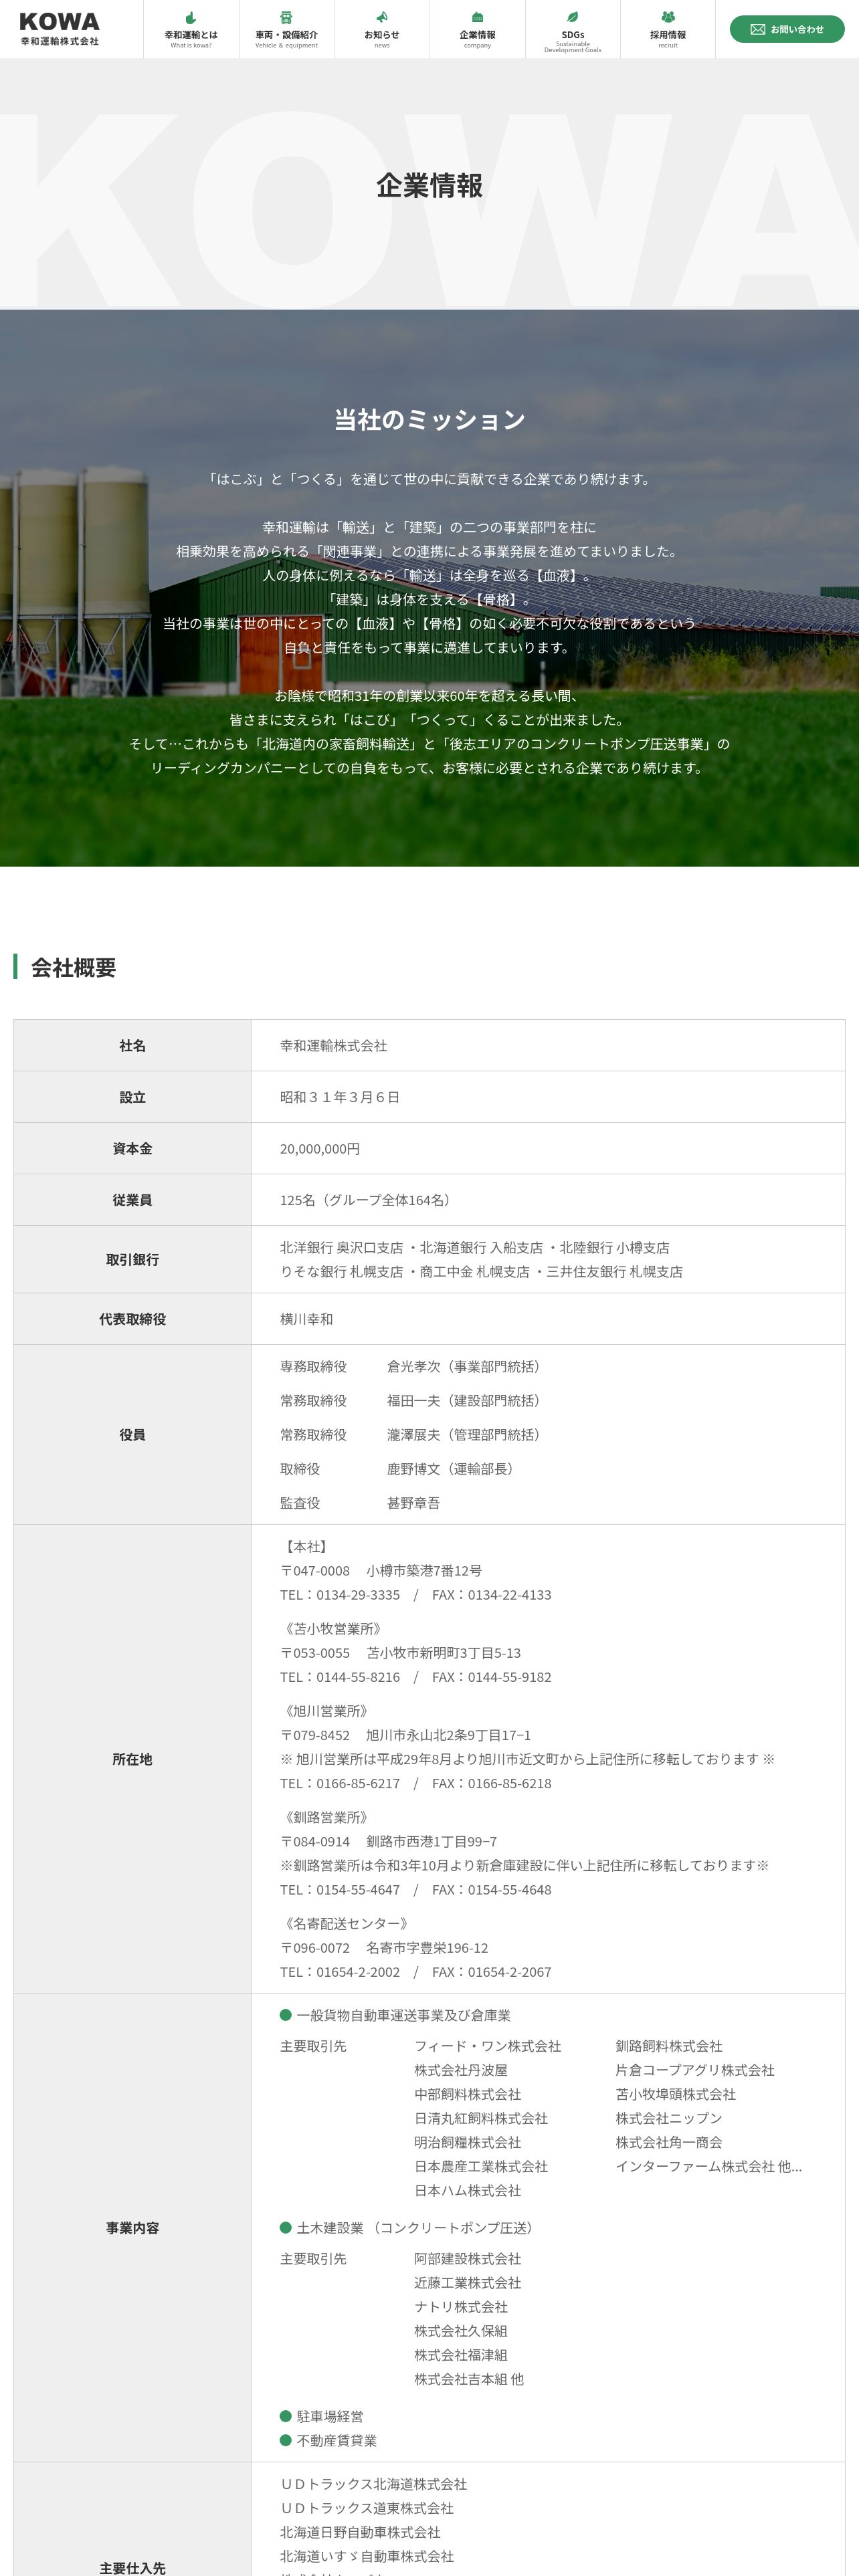
Task: Click the auditor name 甚野章吾
Action: tap(413, 1503)
